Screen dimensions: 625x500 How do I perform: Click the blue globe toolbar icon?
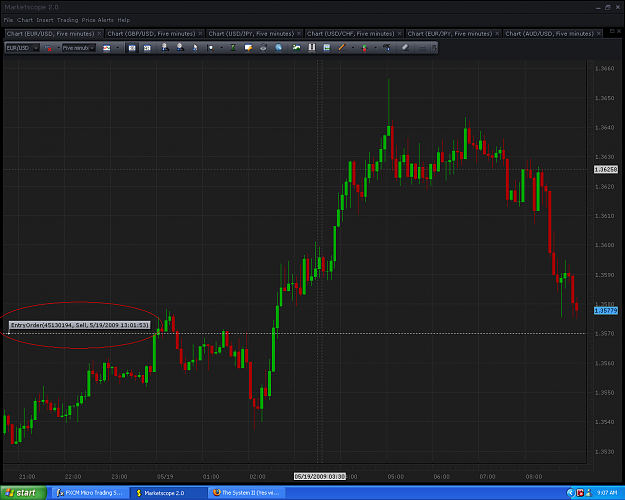click(x=279, y=48)
